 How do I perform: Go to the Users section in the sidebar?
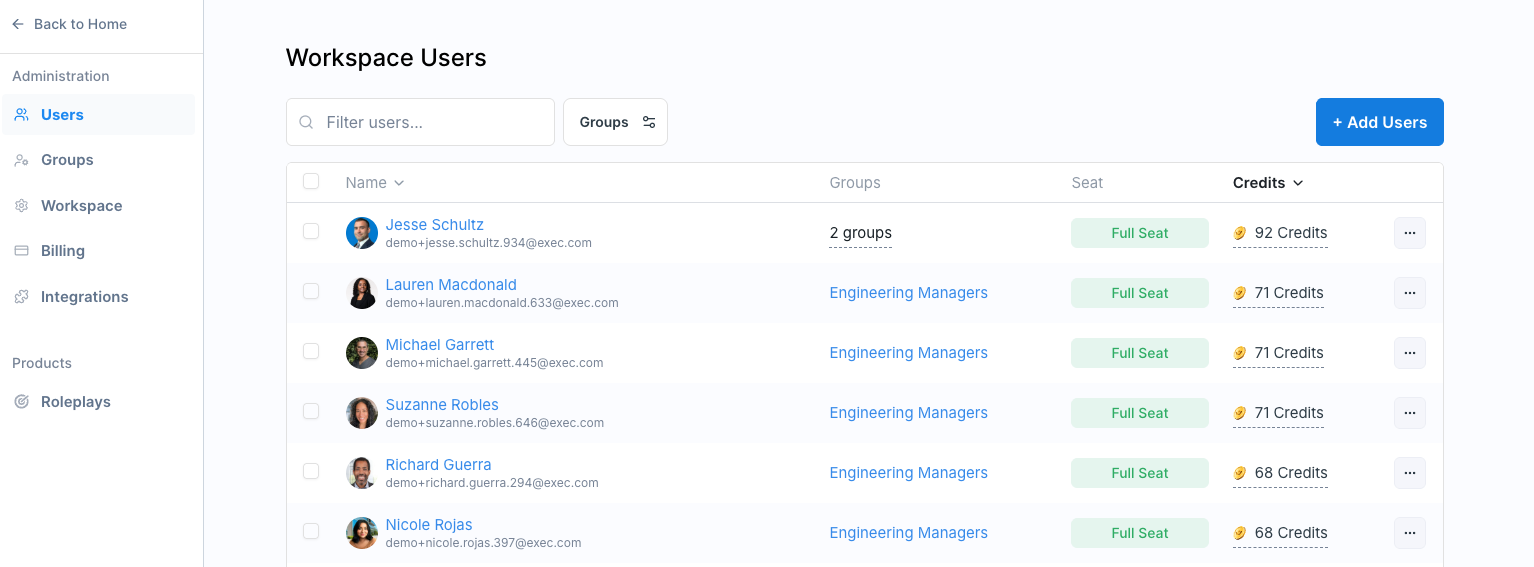click(98, 115)
